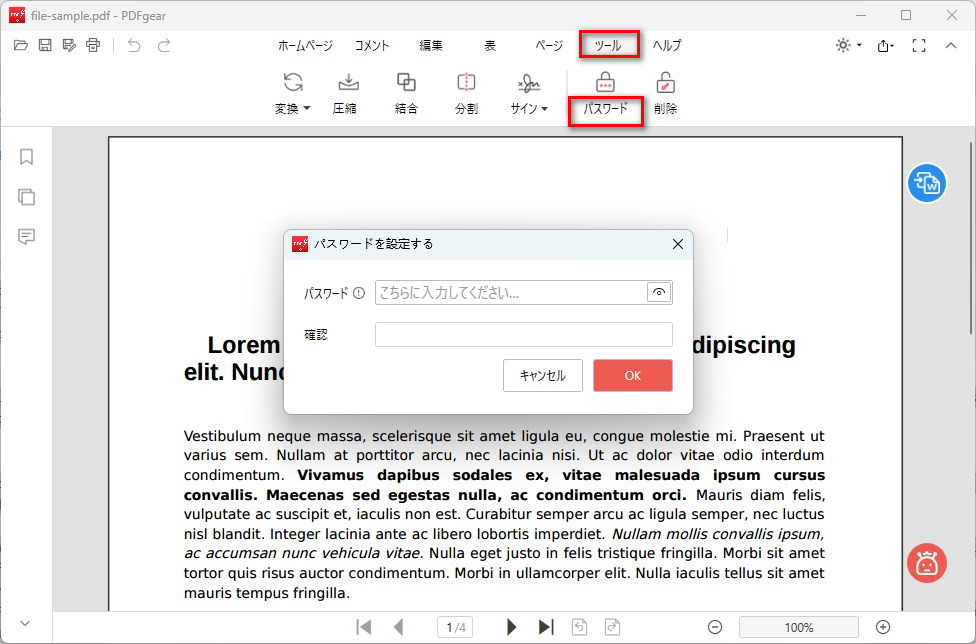Open the 圧縮 (Compress) tool

point(348,93)
